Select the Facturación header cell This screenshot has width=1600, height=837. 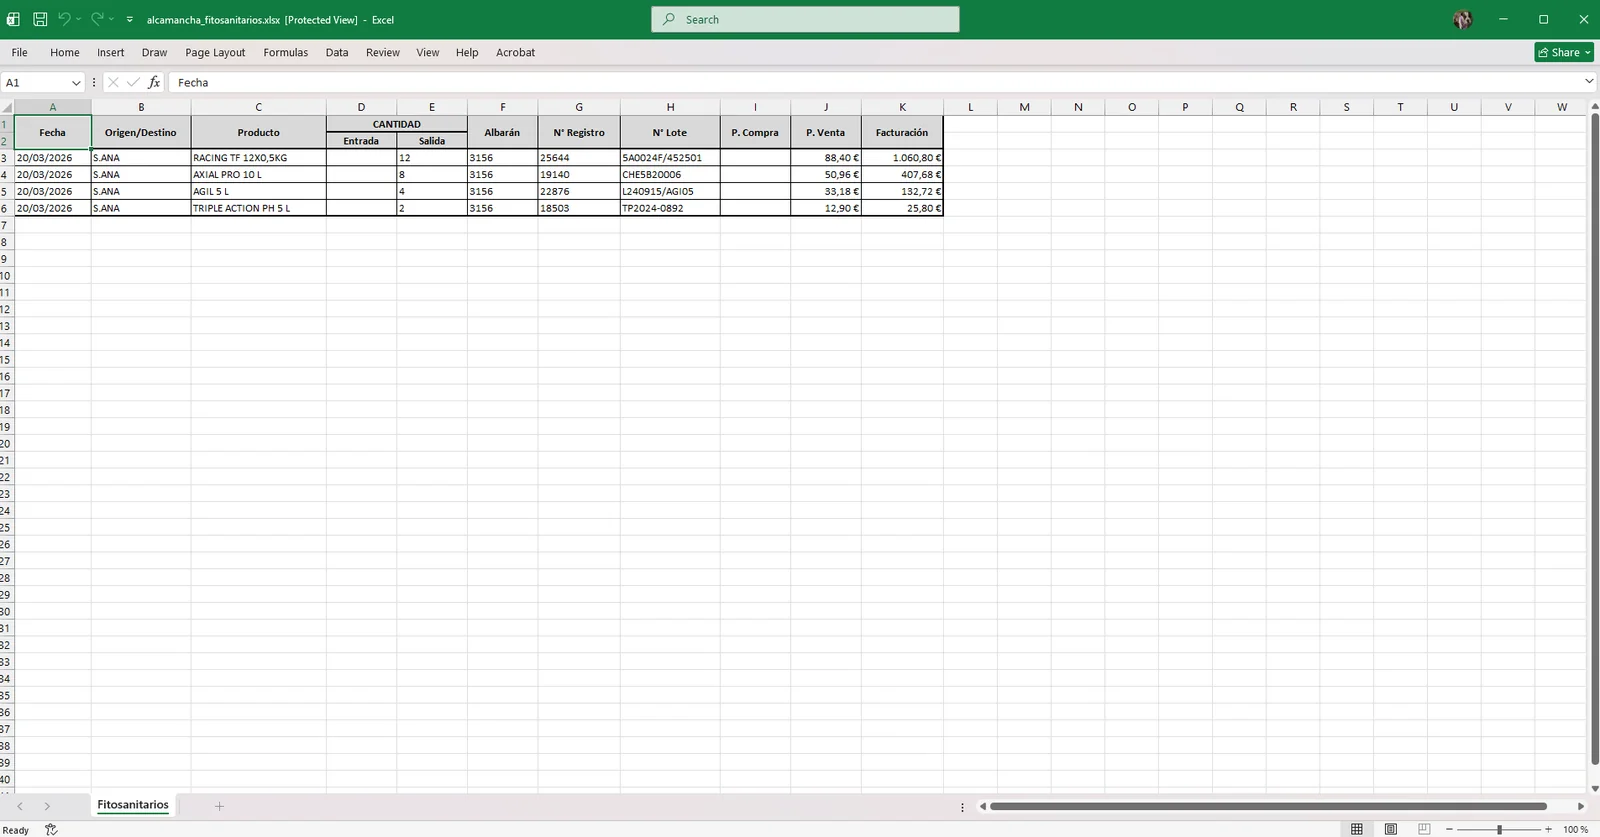coord(902,132)
